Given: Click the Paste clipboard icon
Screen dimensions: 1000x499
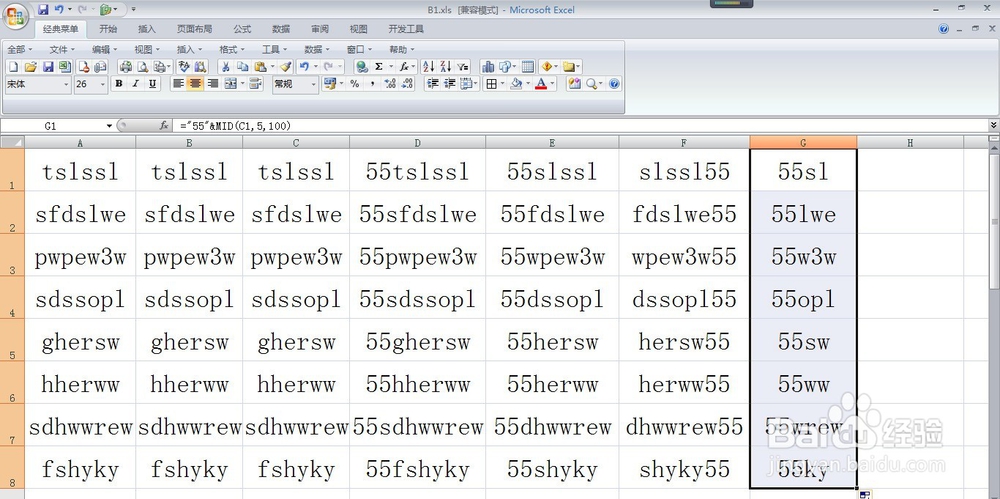Looking at the screenshot, I should (260, 67).
